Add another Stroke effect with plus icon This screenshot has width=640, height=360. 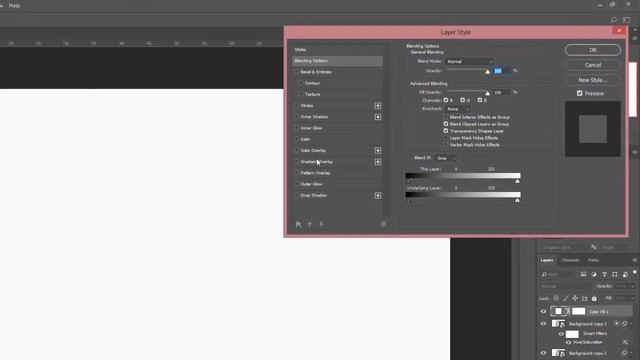(x=378, y=106)
